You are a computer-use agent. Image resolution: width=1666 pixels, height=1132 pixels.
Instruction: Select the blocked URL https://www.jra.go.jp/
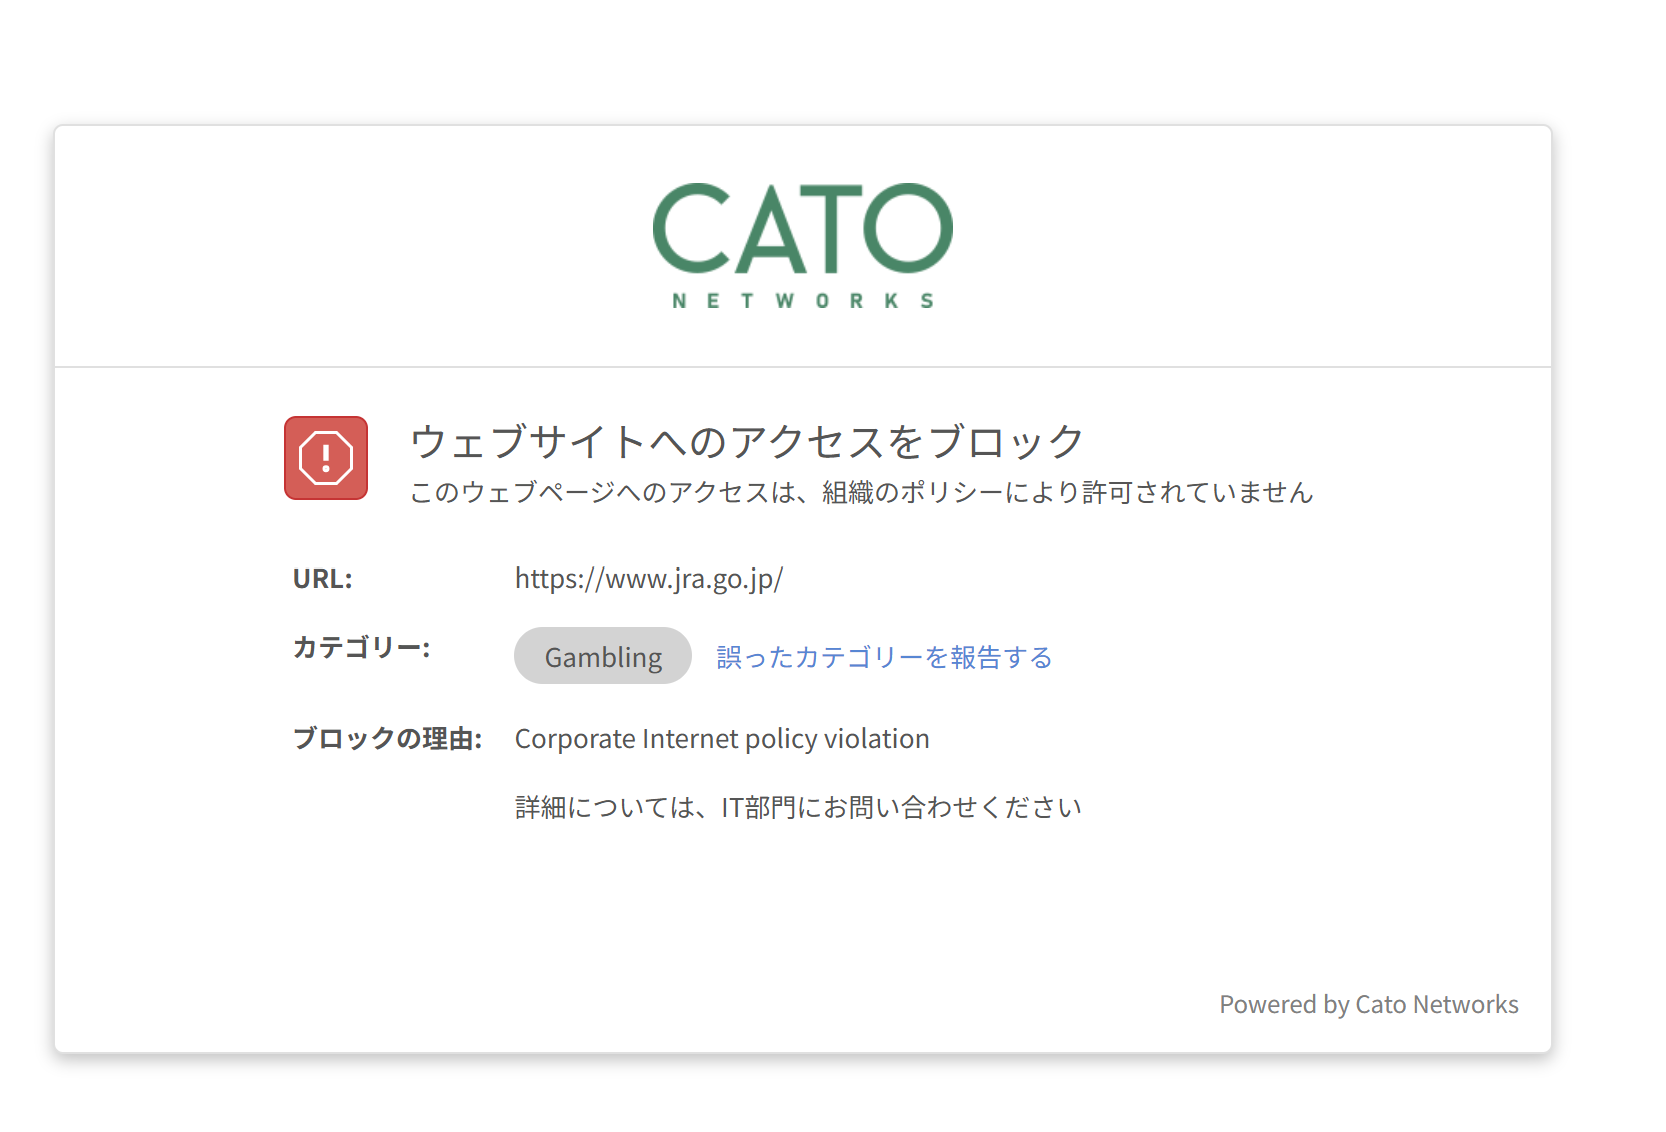(x=649, y=579)
